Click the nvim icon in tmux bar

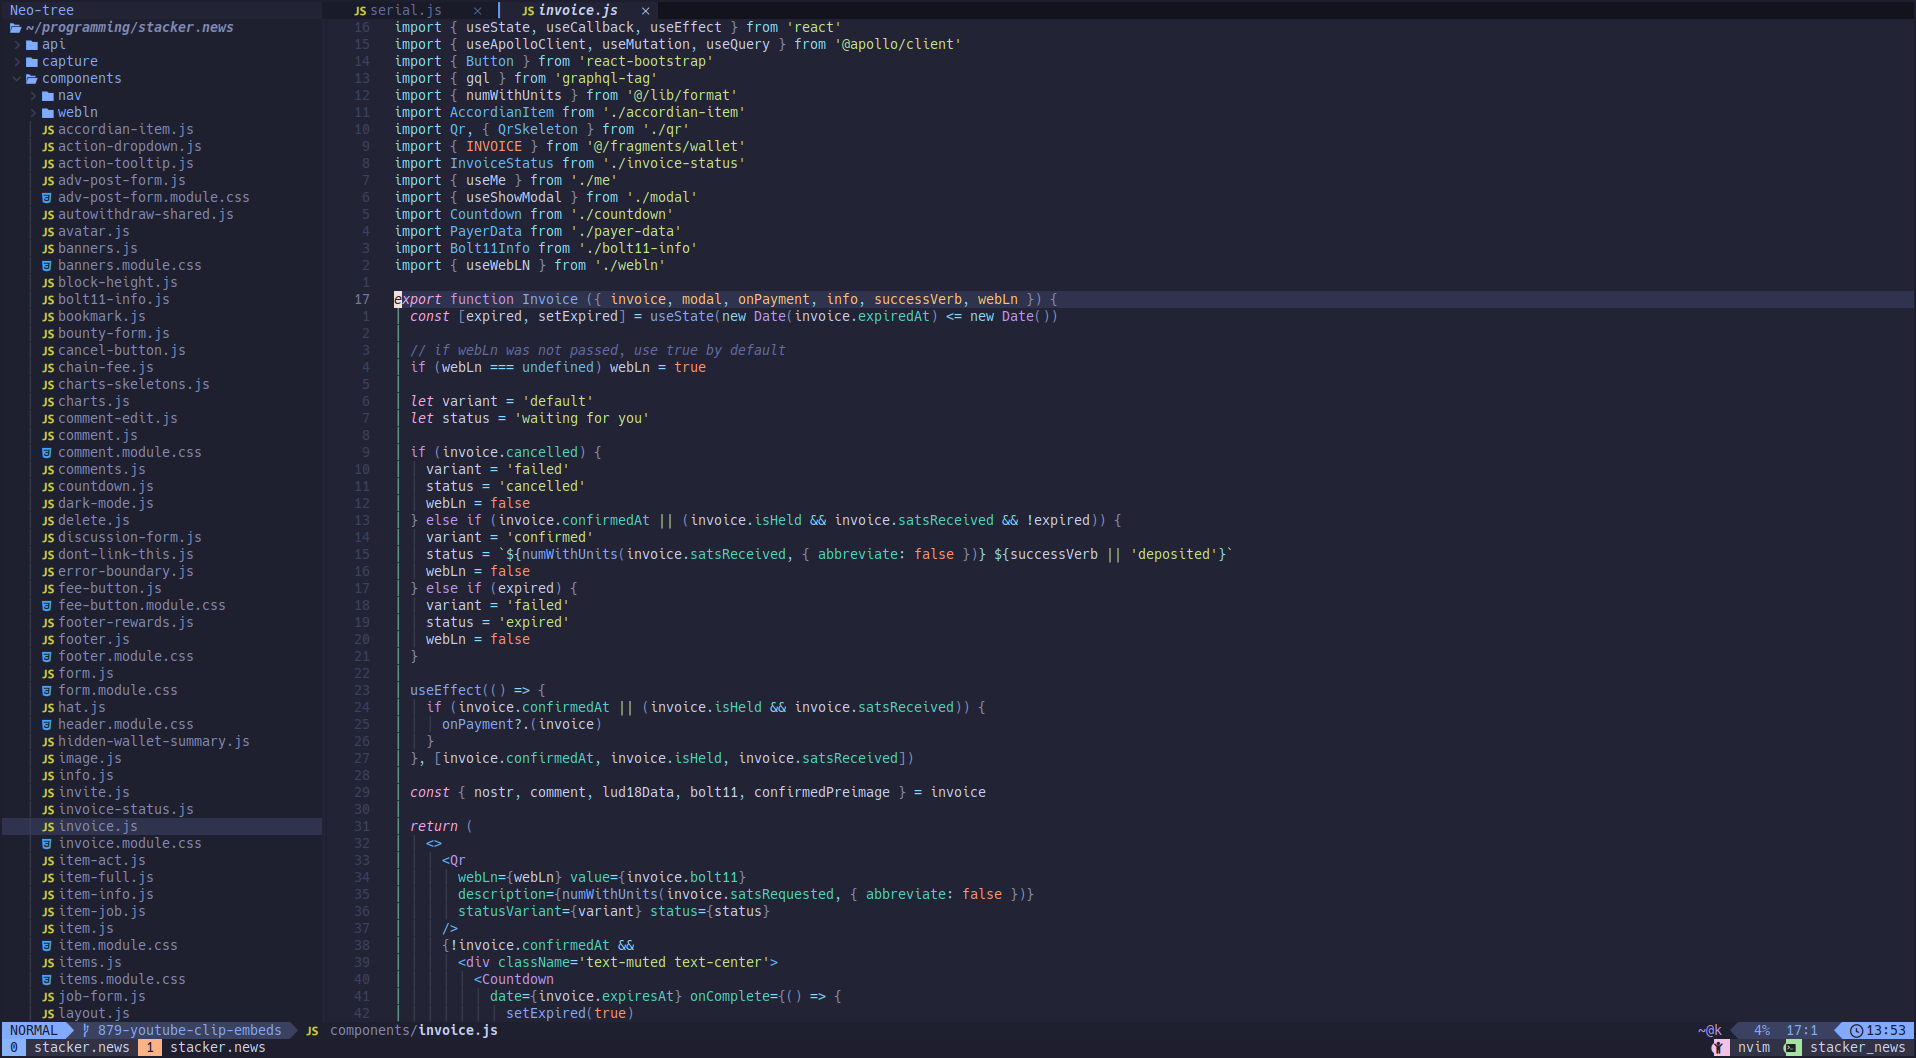point(1720,1048)
